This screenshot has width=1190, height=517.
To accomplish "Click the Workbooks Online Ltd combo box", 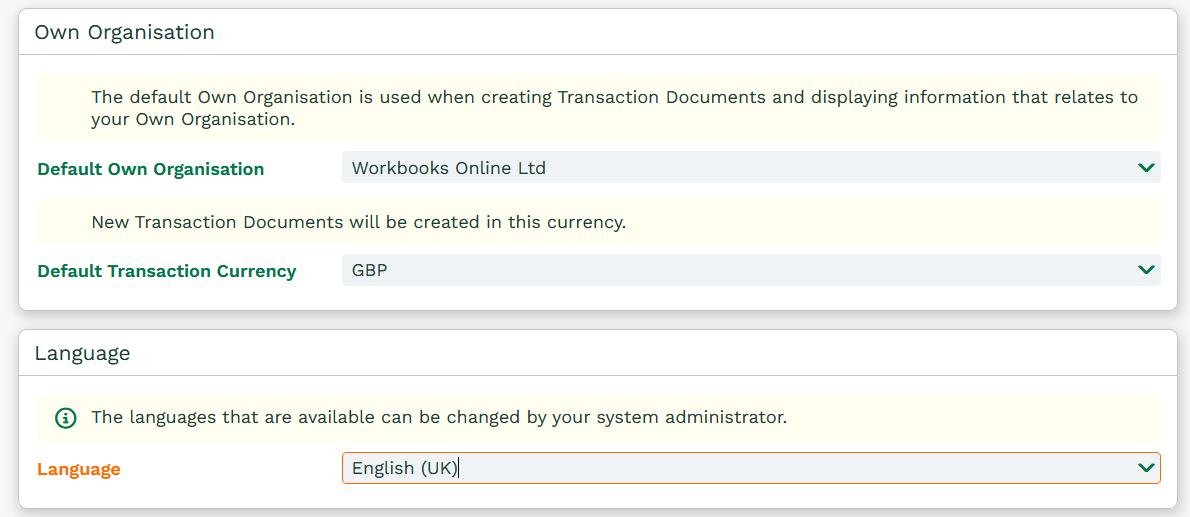I will coord(750,168).
